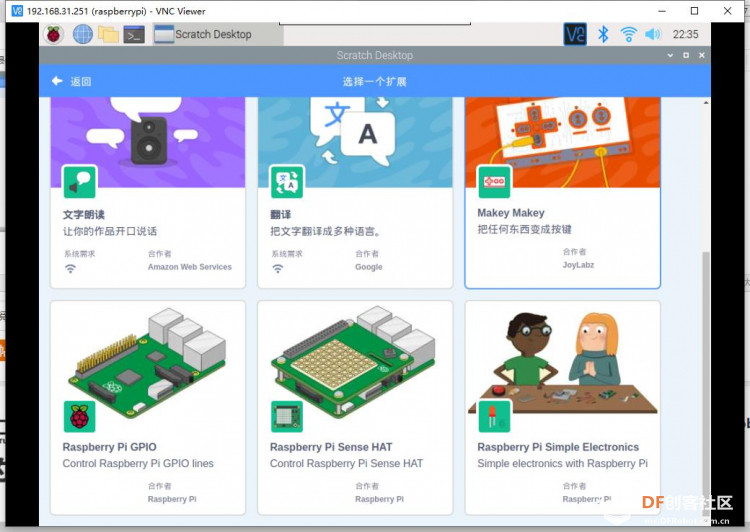Open the file manager folder icon

coord(109,34)
